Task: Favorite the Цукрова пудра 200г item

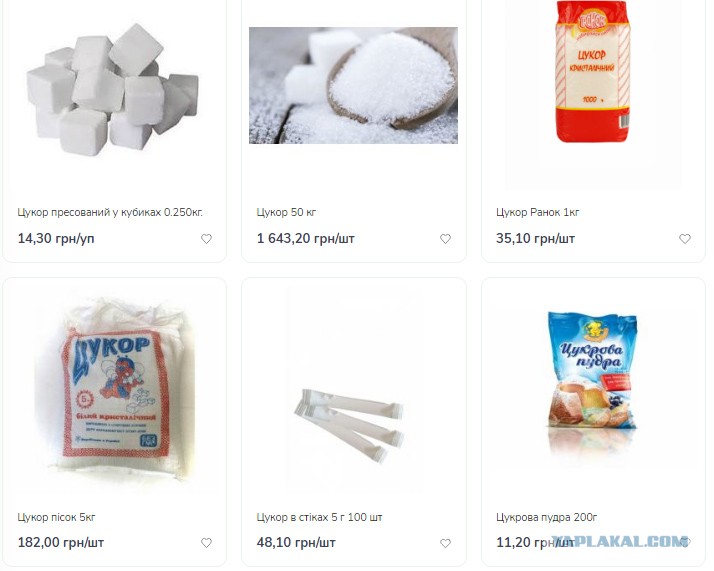Action: 685,542
